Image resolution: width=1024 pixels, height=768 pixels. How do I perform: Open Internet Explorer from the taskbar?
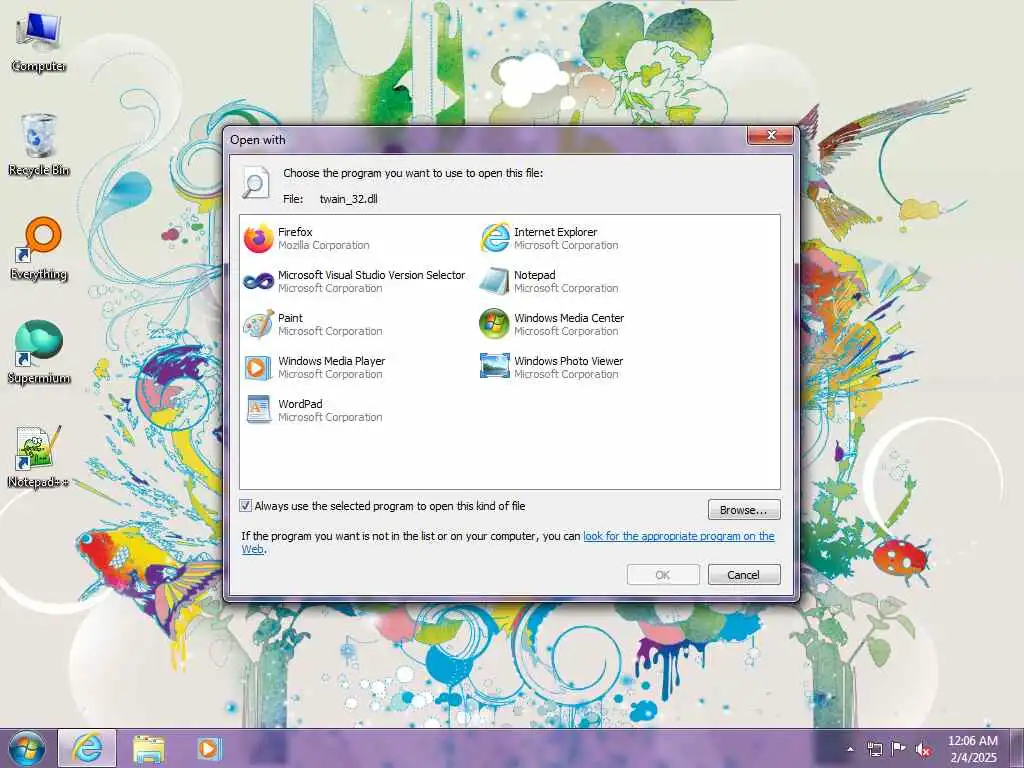[88, 748]
